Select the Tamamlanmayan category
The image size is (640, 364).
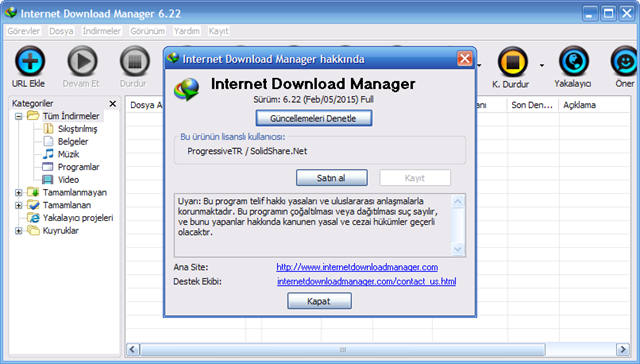75,192
